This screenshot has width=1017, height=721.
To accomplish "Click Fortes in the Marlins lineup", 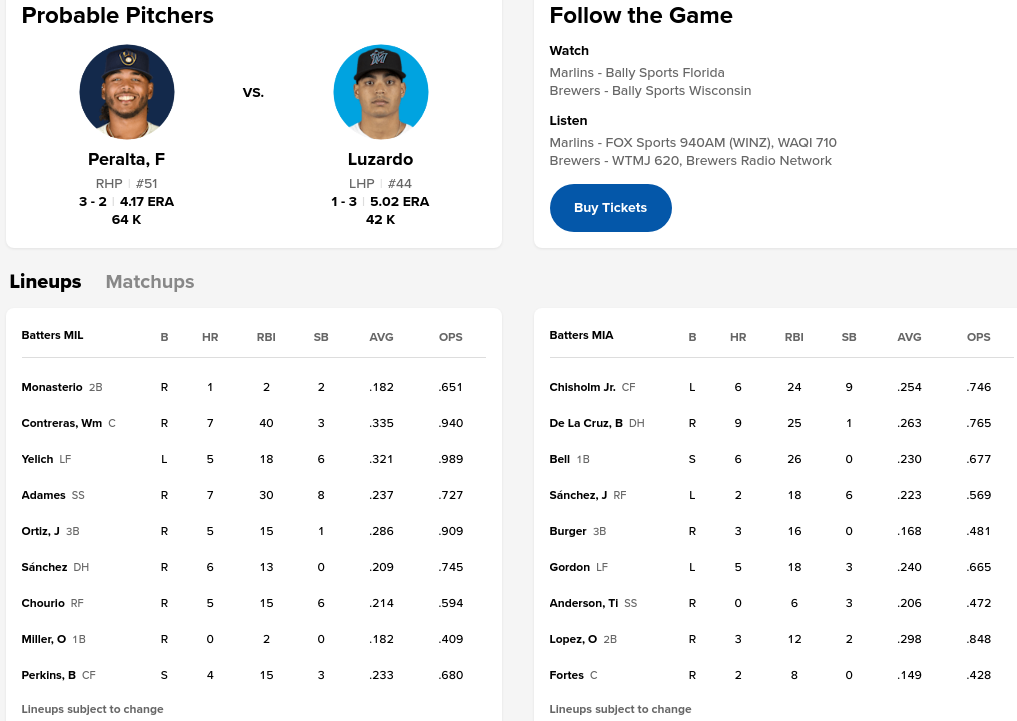I will click(567, 675).
